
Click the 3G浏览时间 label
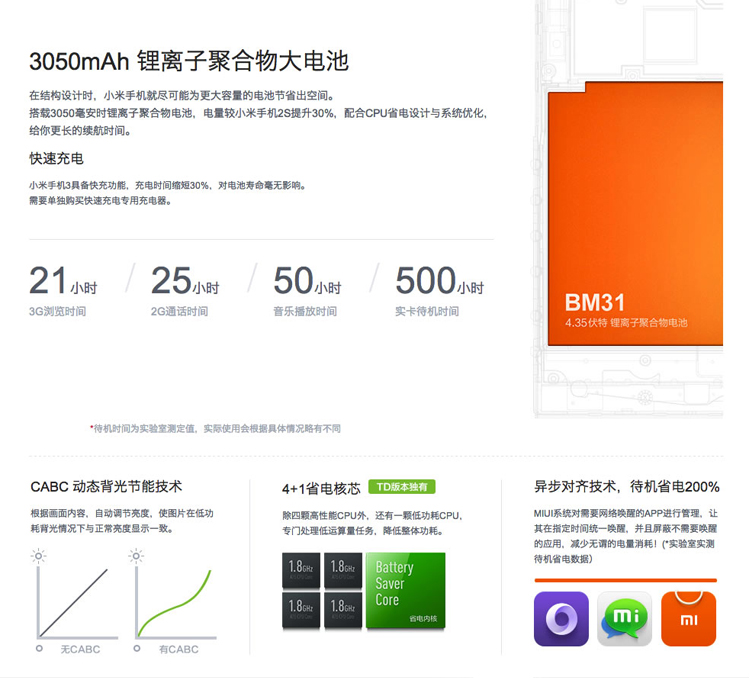[57, 311]
